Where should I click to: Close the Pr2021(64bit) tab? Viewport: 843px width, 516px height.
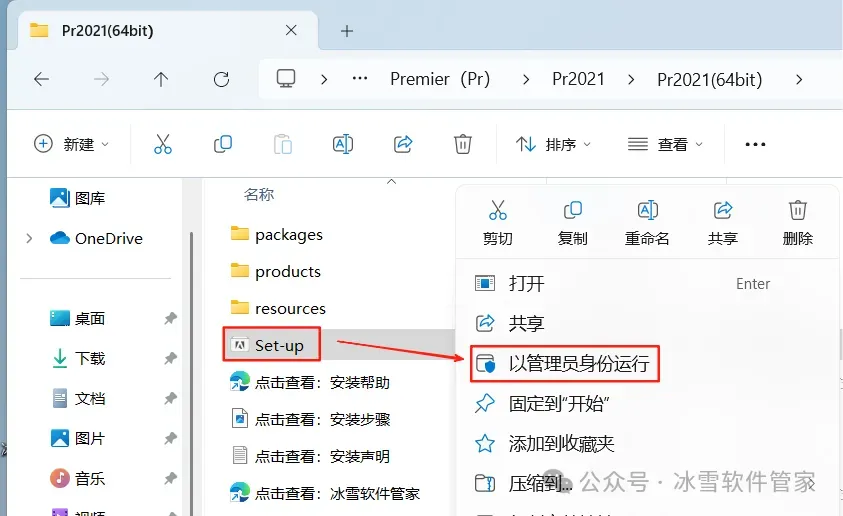[291, 31]
